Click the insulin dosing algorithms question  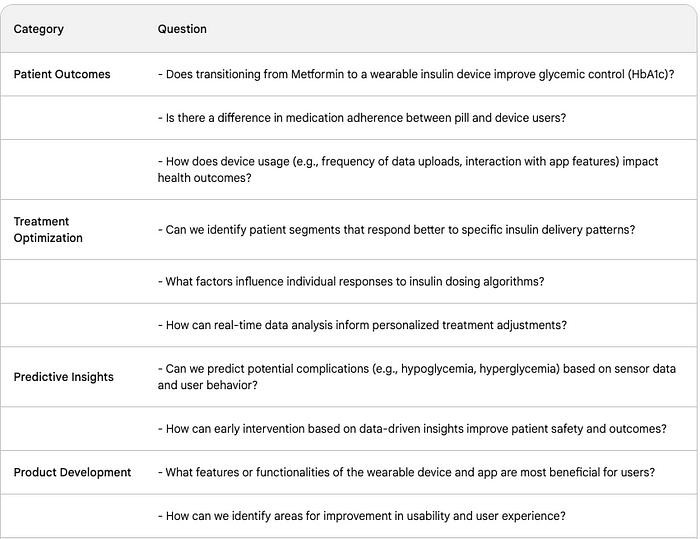[x=351, y=282]
